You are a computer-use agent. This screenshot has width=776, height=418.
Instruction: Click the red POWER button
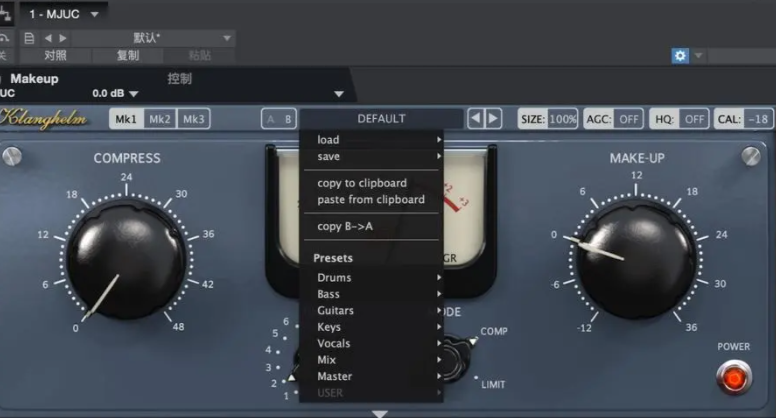click(734, 378)
